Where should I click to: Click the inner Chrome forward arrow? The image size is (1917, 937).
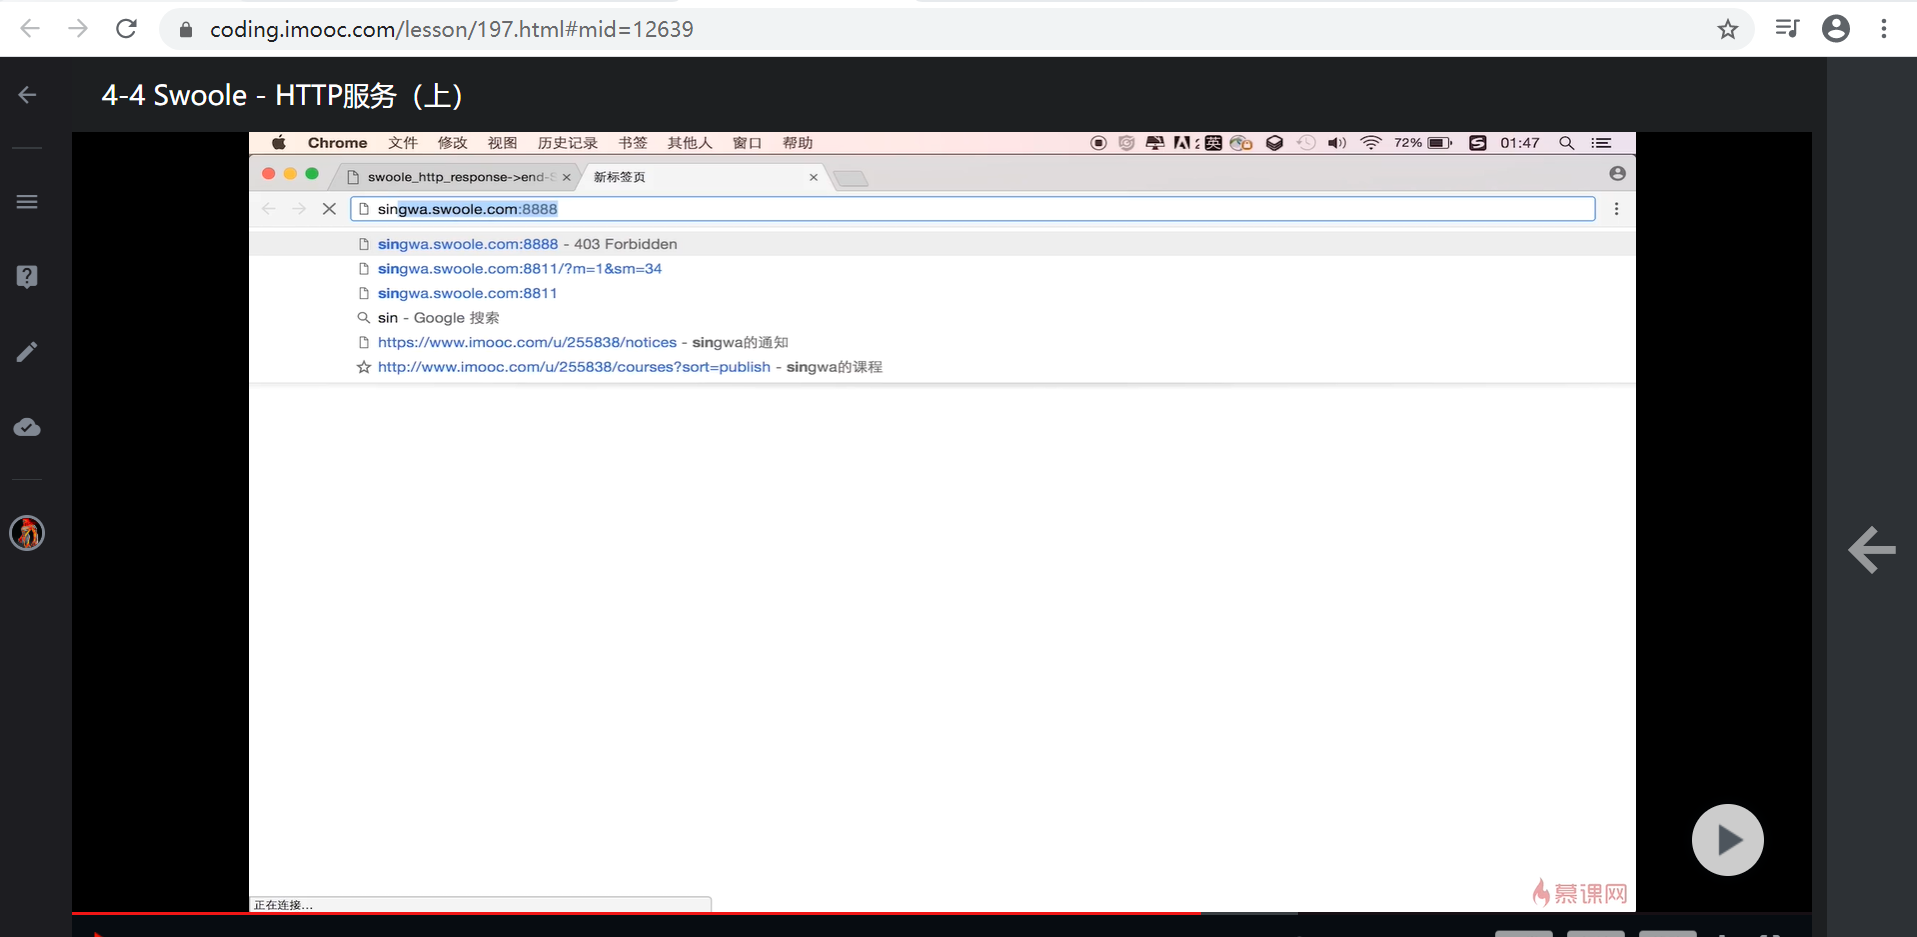tap(298, 209)
